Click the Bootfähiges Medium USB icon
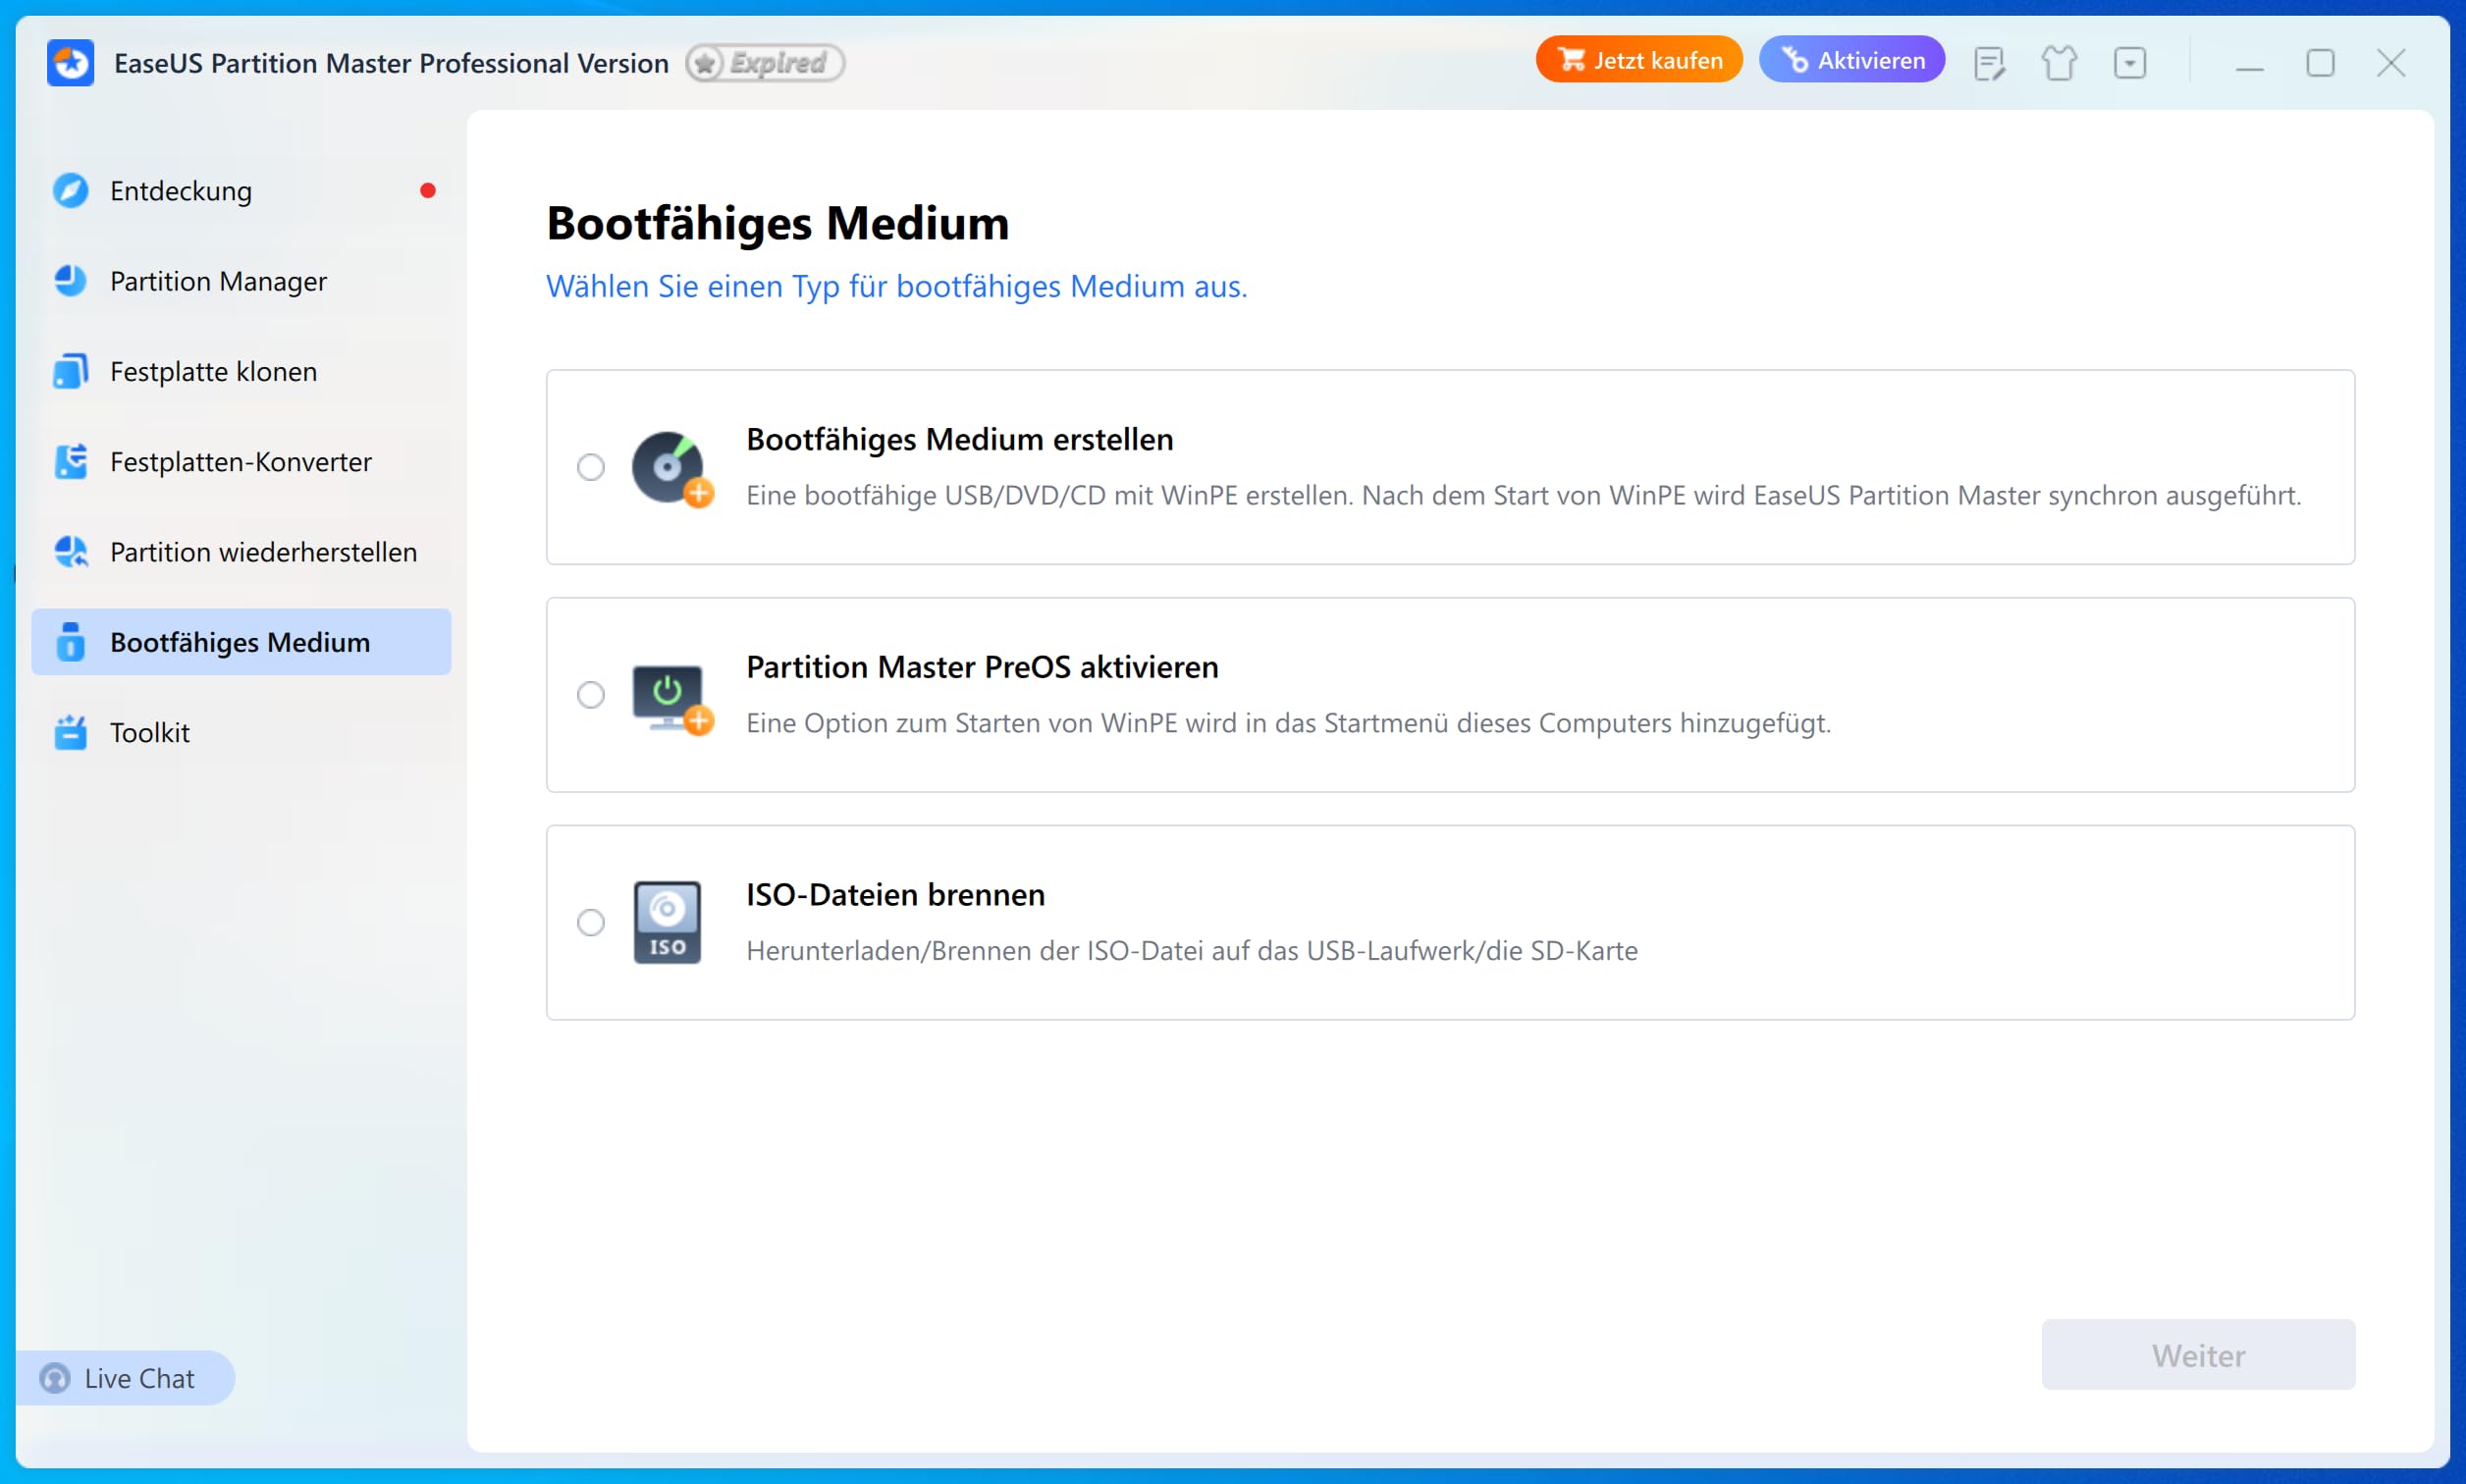Viewport: 2466px width, 1484px height. 71,642
